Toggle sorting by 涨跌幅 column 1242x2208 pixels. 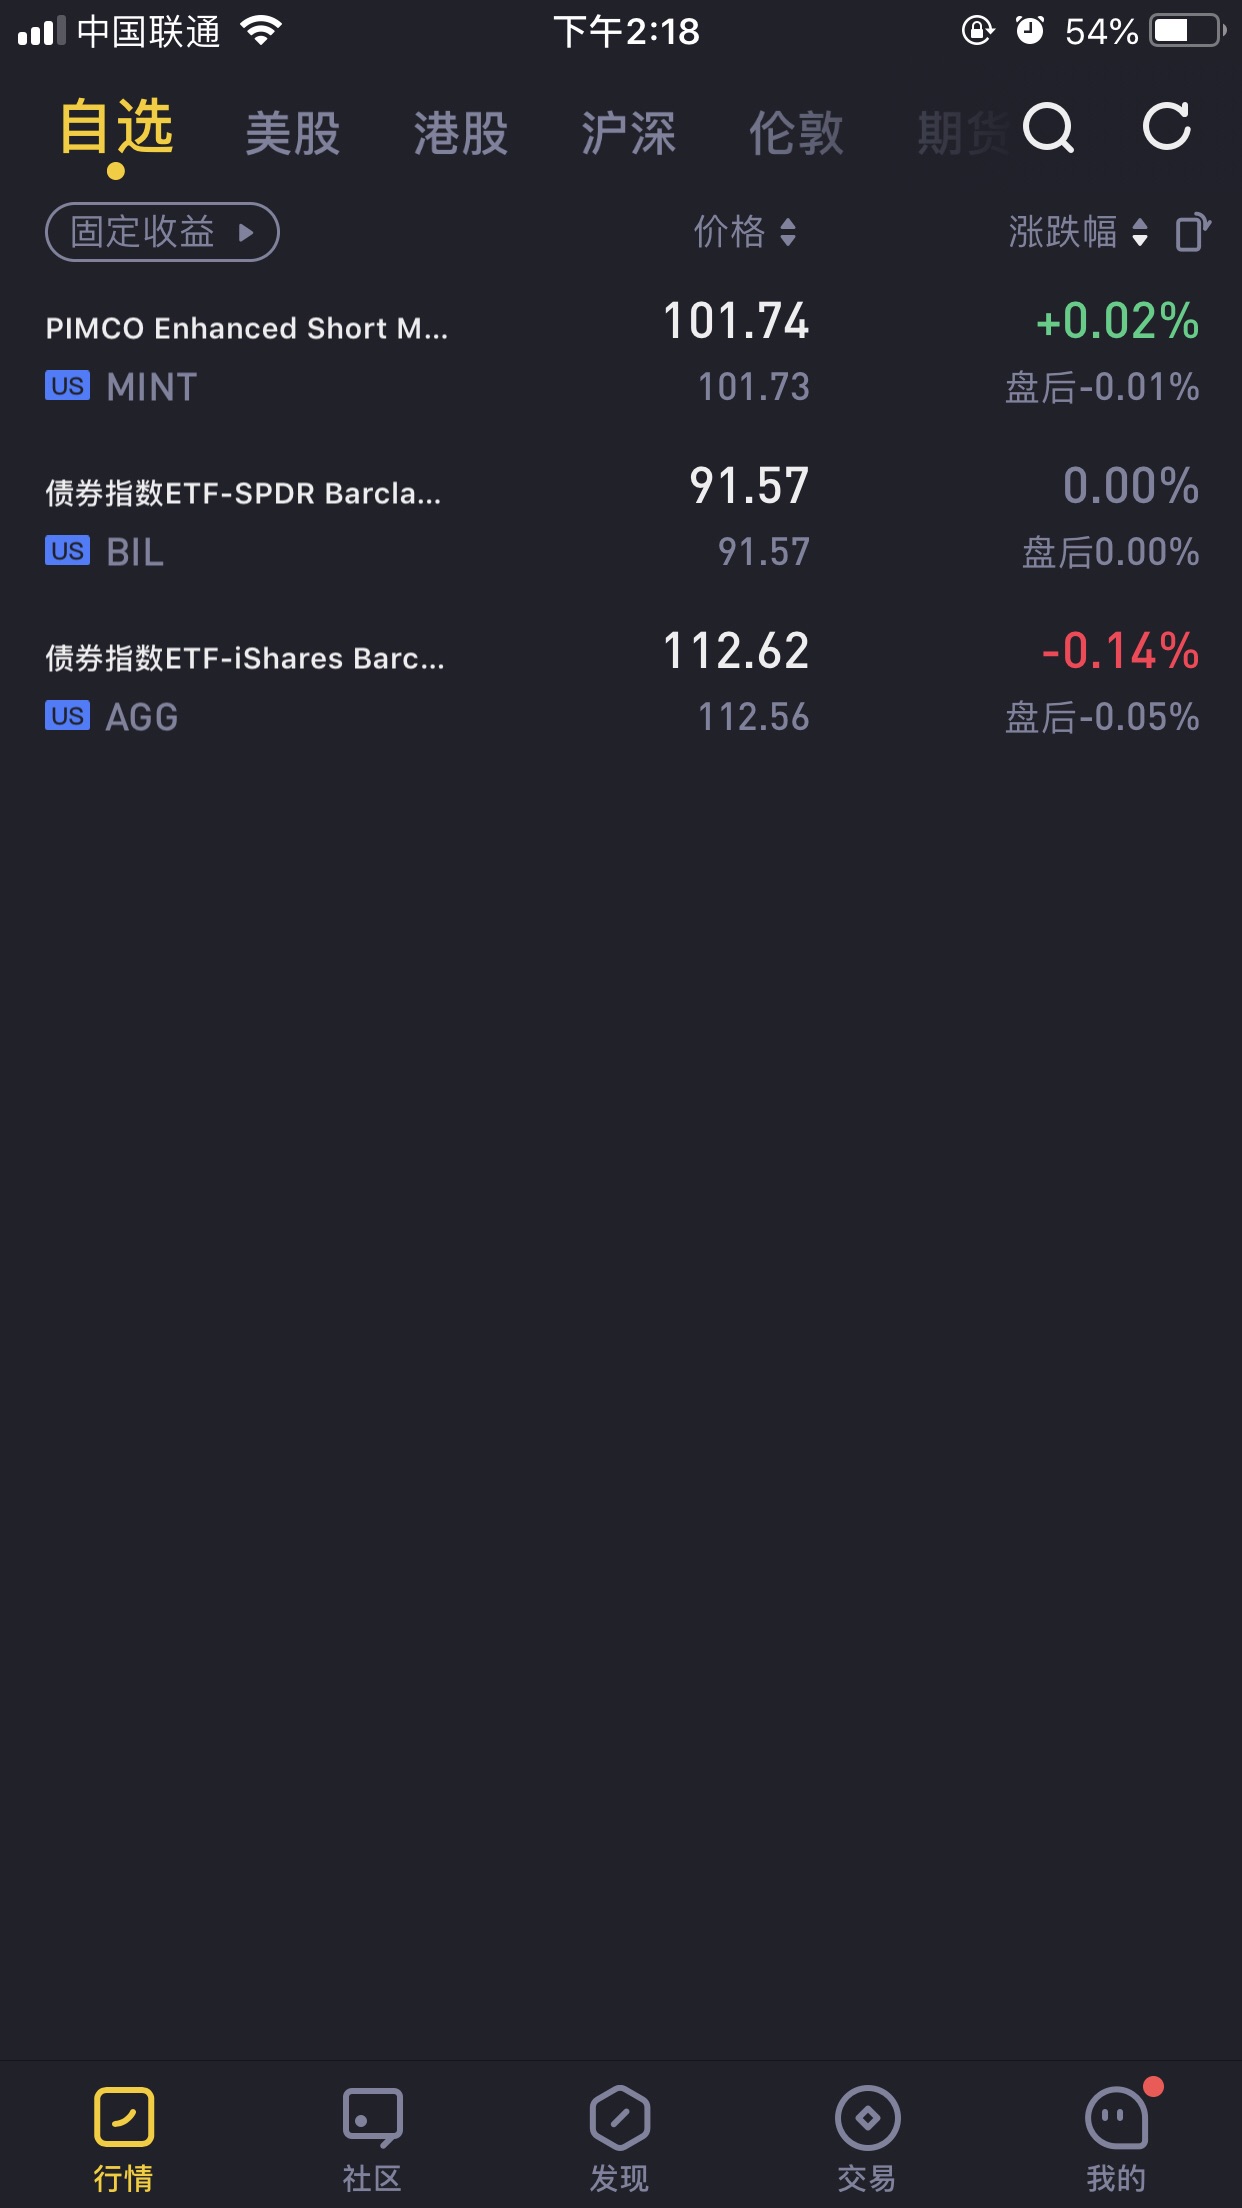click(x=1077, y=232)
